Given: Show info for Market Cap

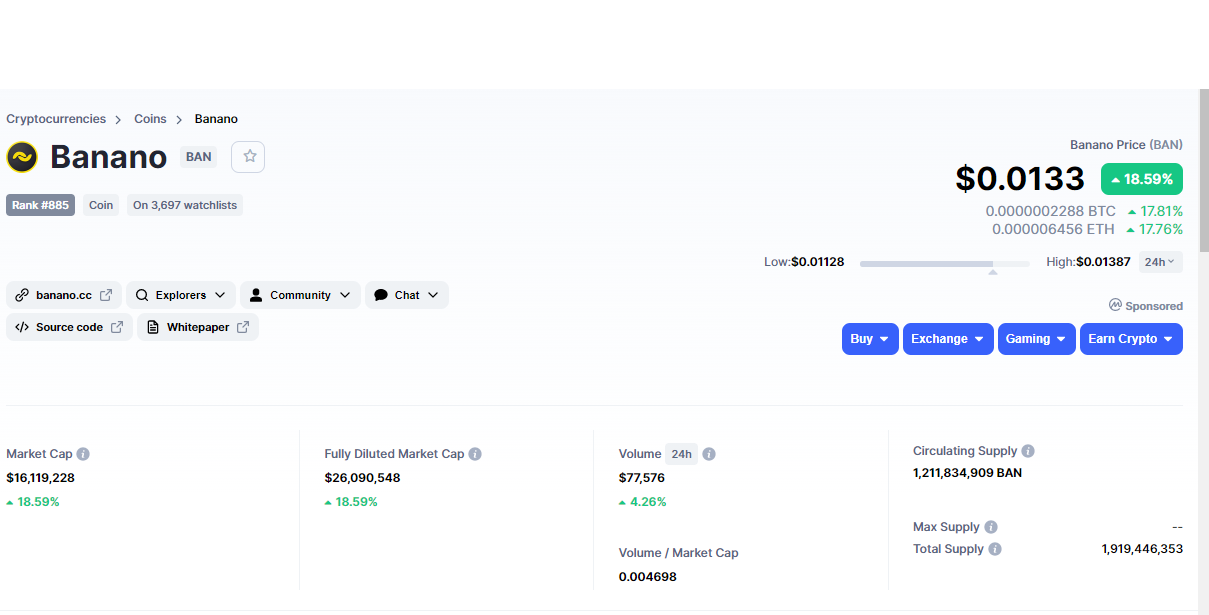Looking at the screenshot, I should point(83,454).
